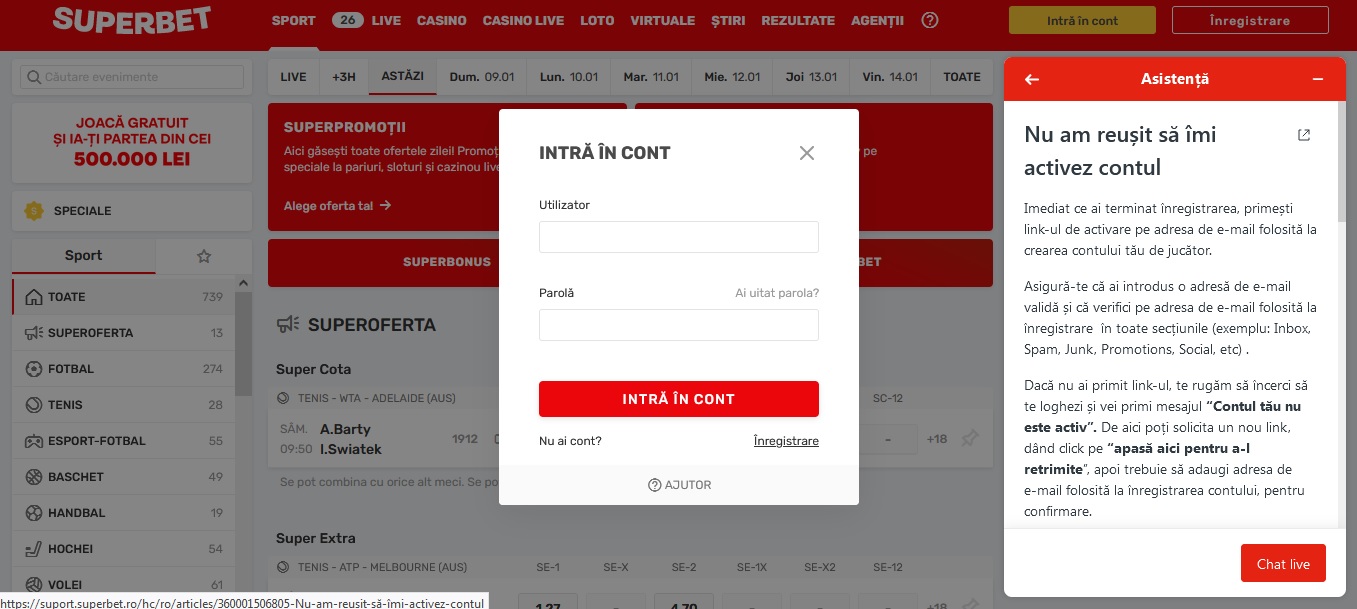Screen dimensions: 1357x609
Task: Select the Lun. 10.01 date tab
Action: (569, 77)
